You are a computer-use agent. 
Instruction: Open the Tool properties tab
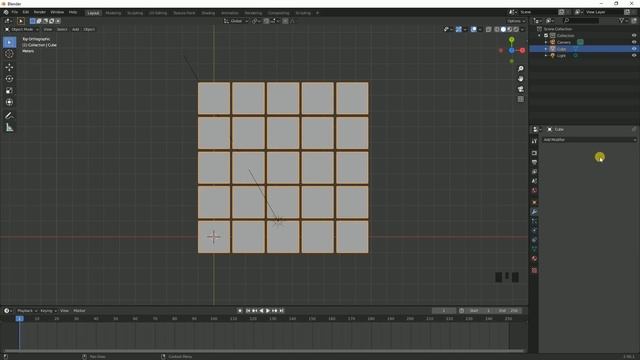point(534,141)
